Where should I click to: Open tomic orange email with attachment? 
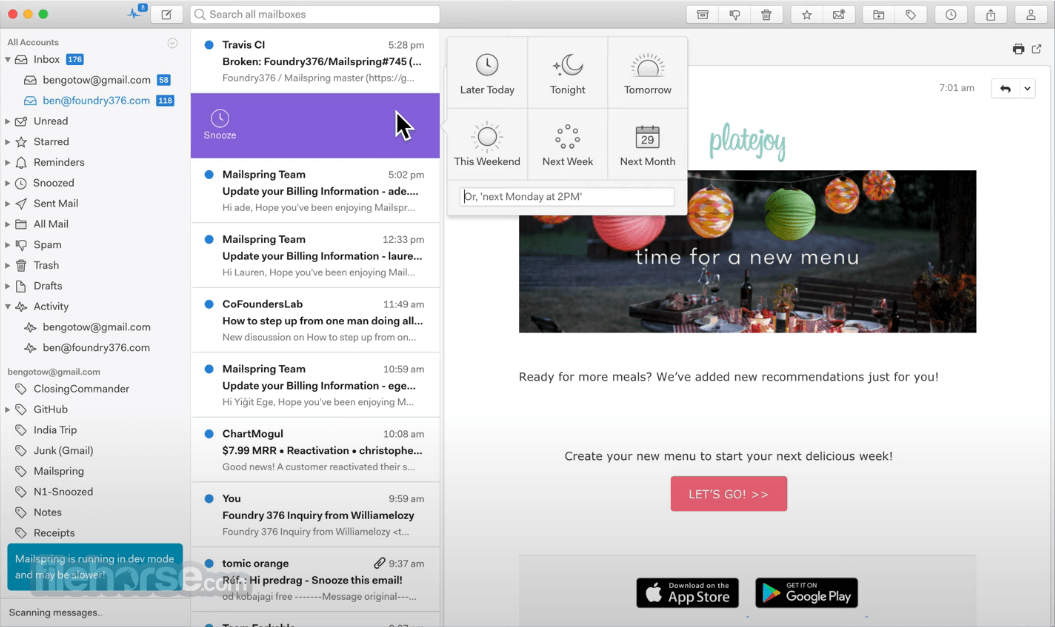(x=315, y=580)
